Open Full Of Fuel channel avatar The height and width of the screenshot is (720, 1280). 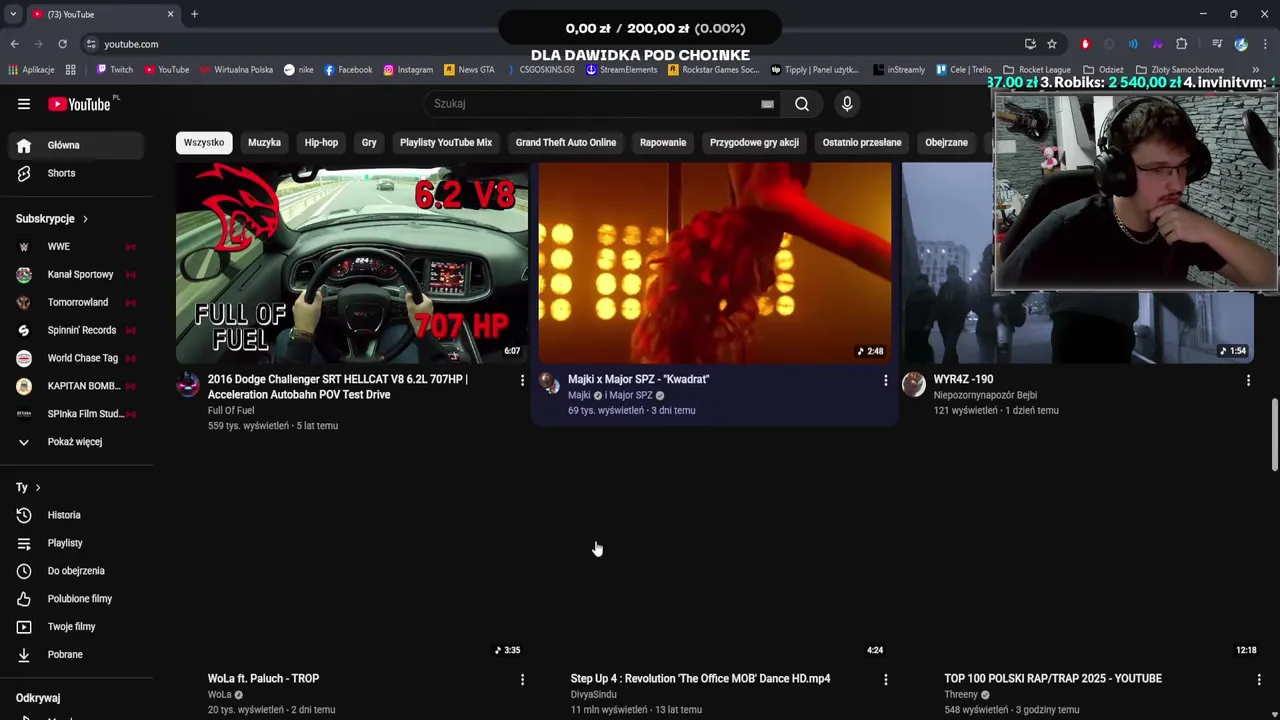[x=188, y=385]
